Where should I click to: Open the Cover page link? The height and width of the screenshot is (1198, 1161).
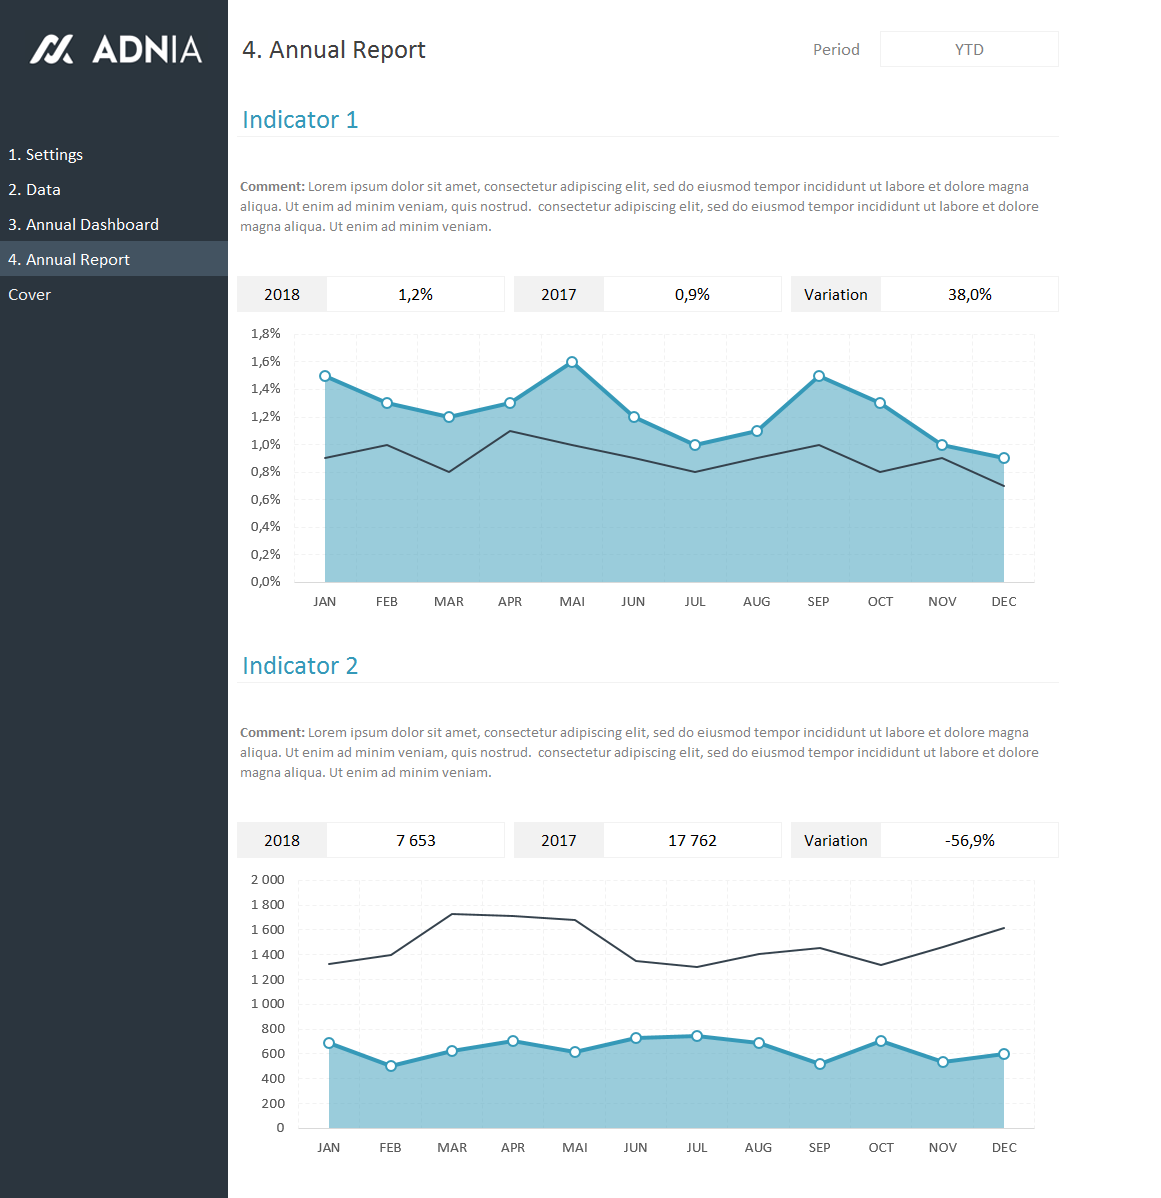pyautogui.click(x=30, y=295)
